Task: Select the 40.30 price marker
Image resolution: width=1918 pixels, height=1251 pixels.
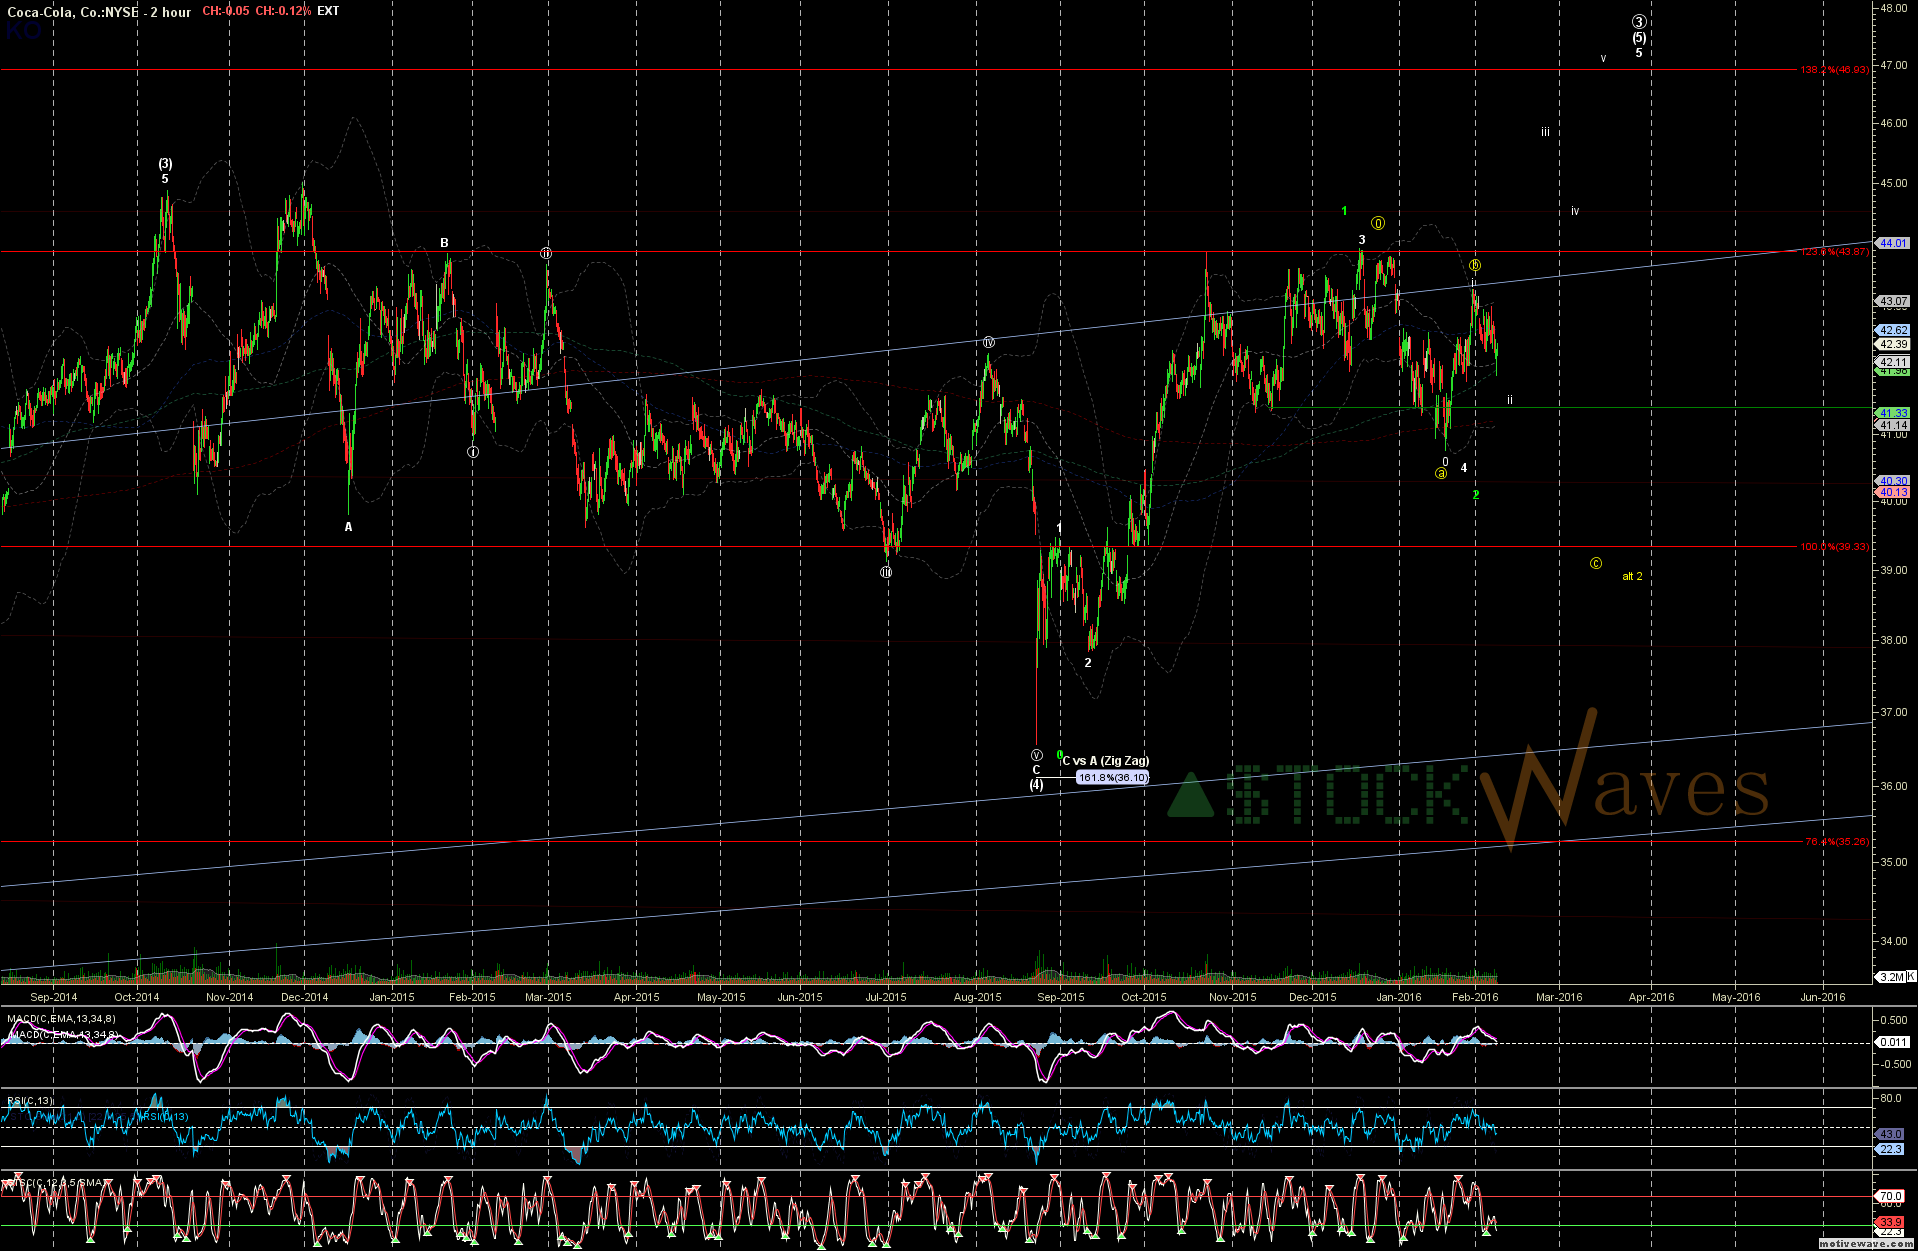Action: tap(1893, 481)
